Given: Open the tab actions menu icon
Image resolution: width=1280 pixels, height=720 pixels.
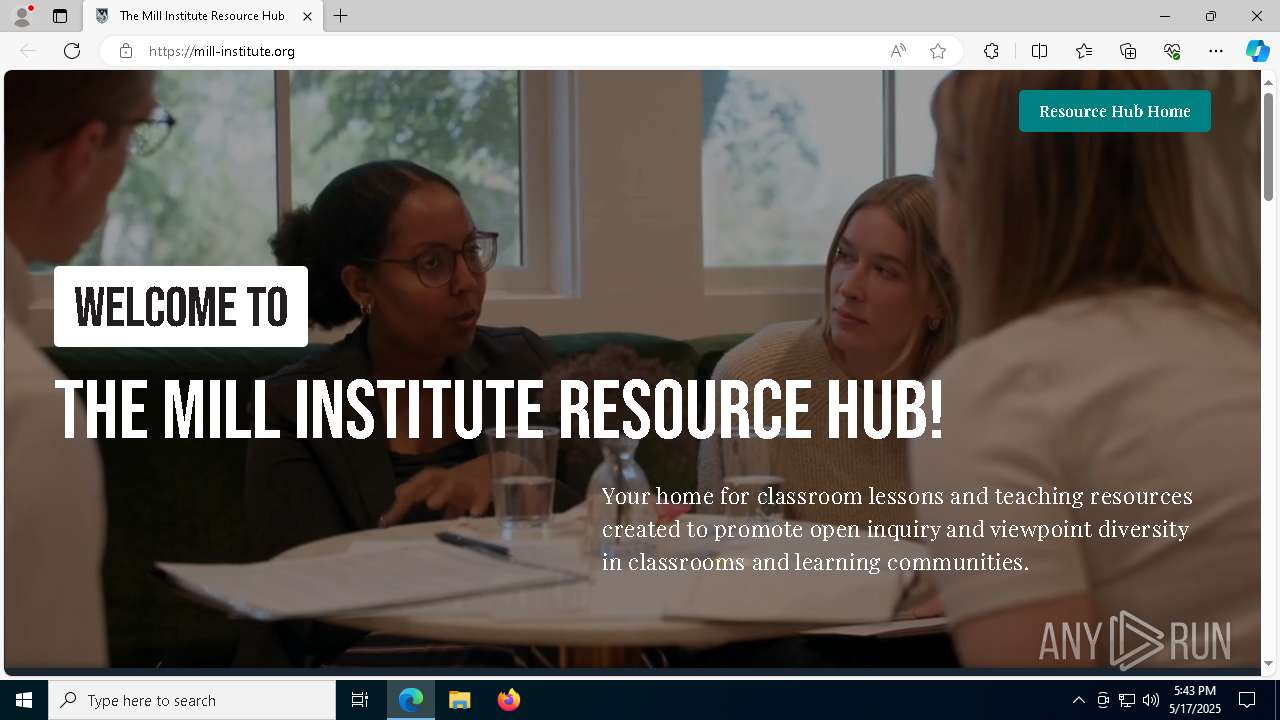Looking at the screenshot, I should pyautogui.click(x=60, y=16).
